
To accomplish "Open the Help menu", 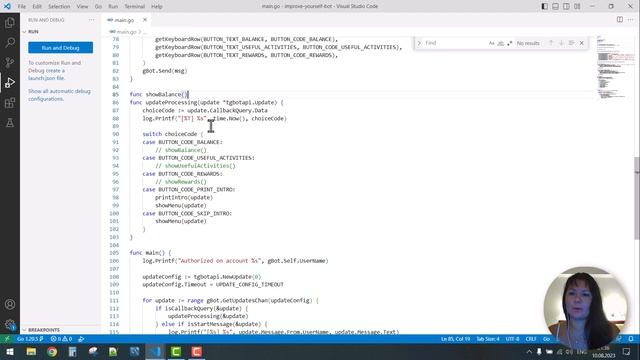I will 157,6.
